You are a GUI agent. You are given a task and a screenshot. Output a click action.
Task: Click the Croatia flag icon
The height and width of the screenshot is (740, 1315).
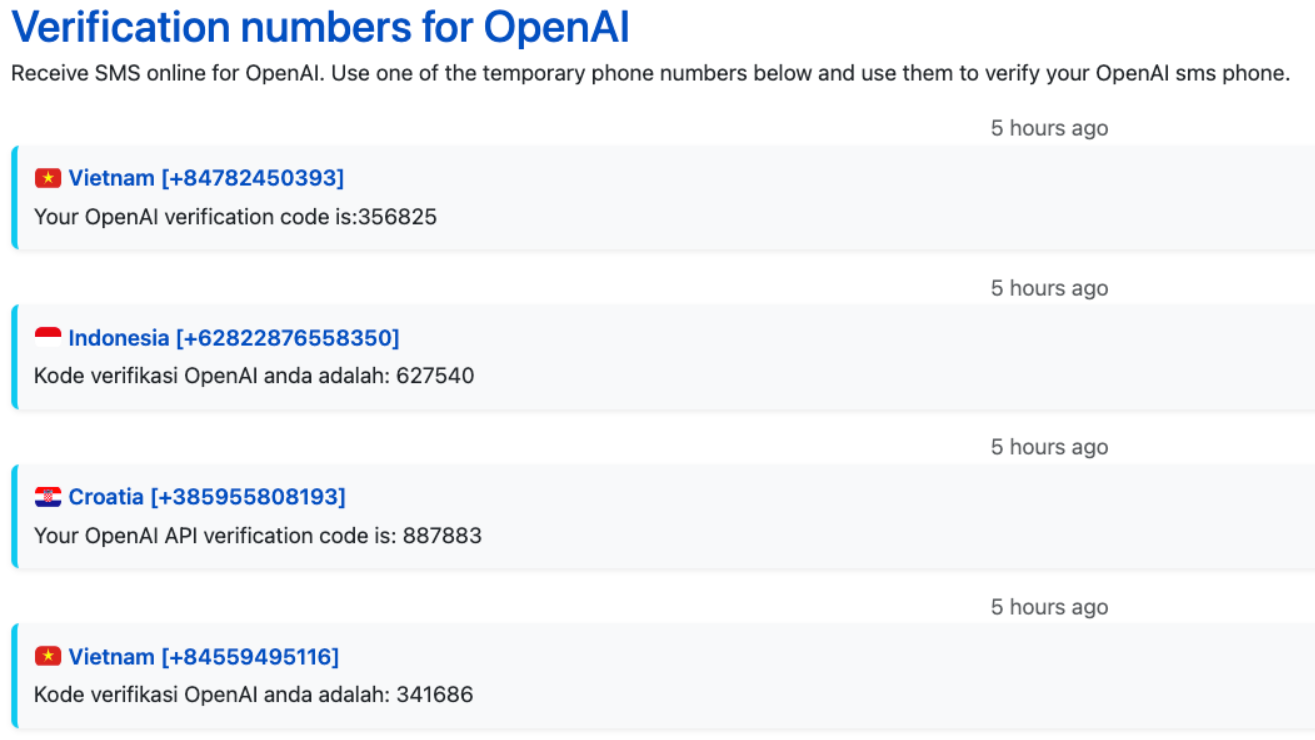[x=48, y=497]
